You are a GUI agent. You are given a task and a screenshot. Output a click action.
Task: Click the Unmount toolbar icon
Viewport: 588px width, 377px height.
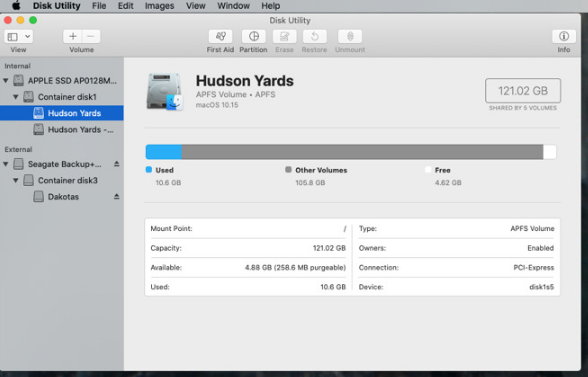(x=350, y=36)
